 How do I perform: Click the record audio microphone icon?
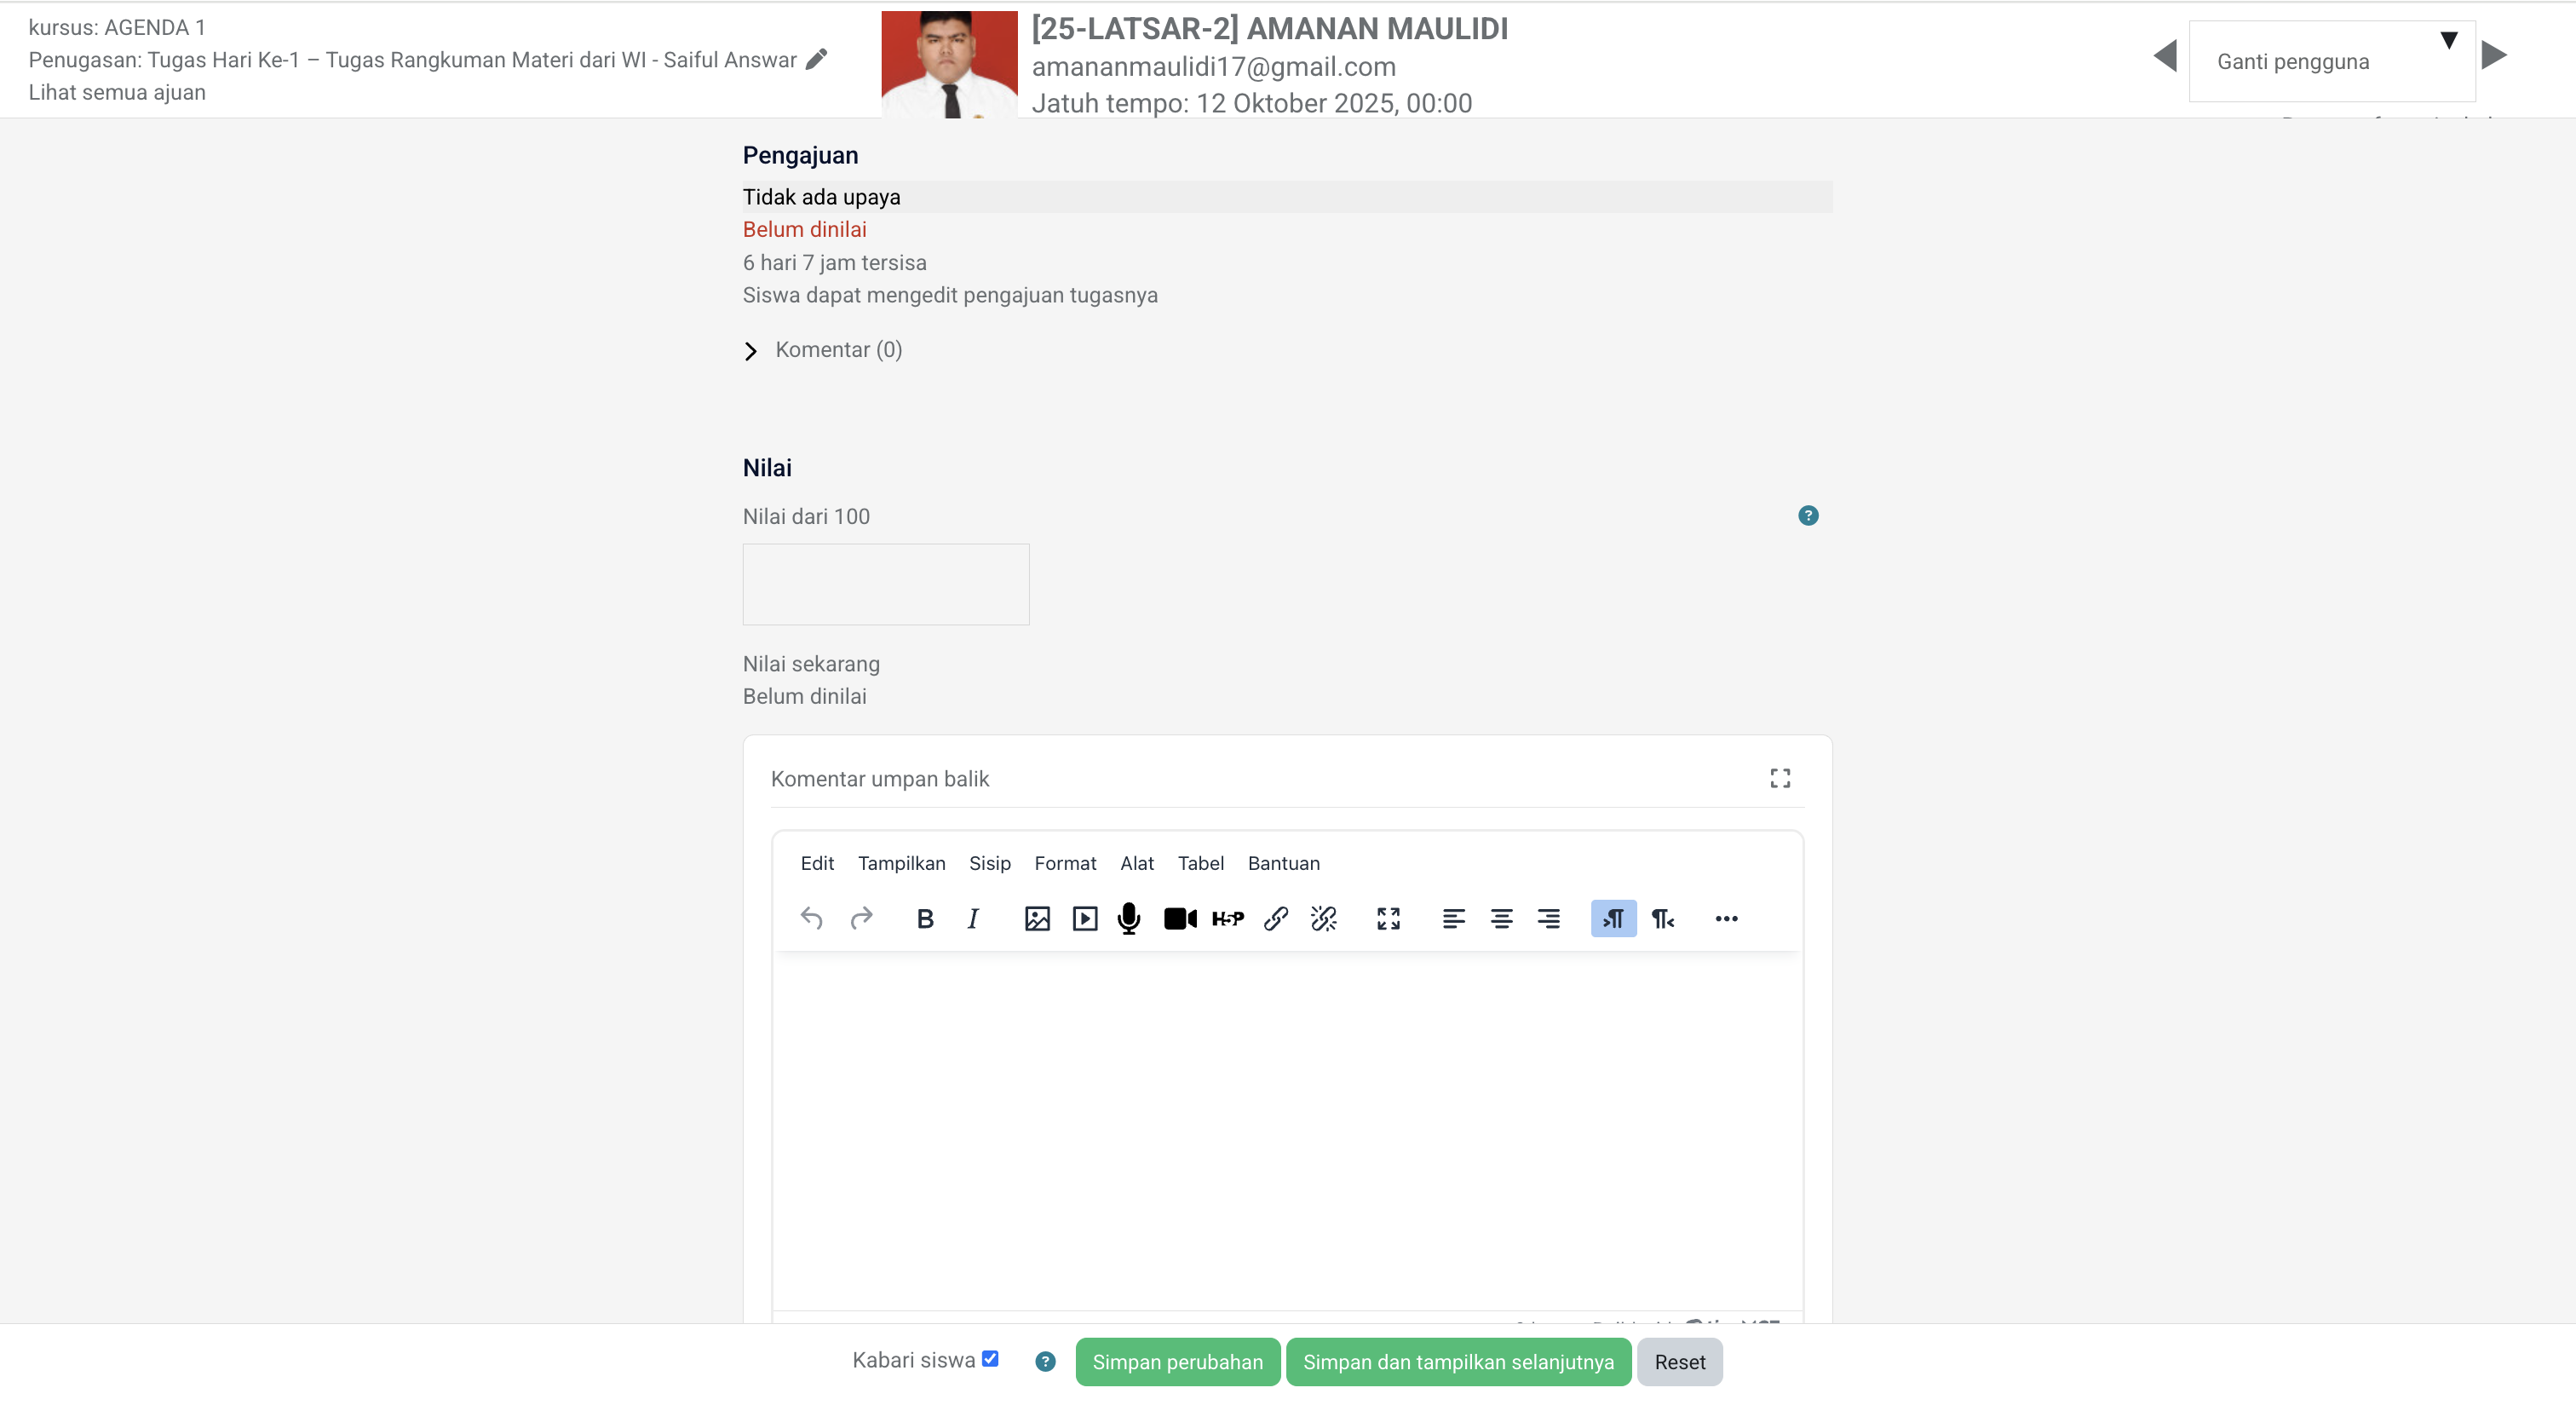pyautogui.click(x=1129, y=918)
